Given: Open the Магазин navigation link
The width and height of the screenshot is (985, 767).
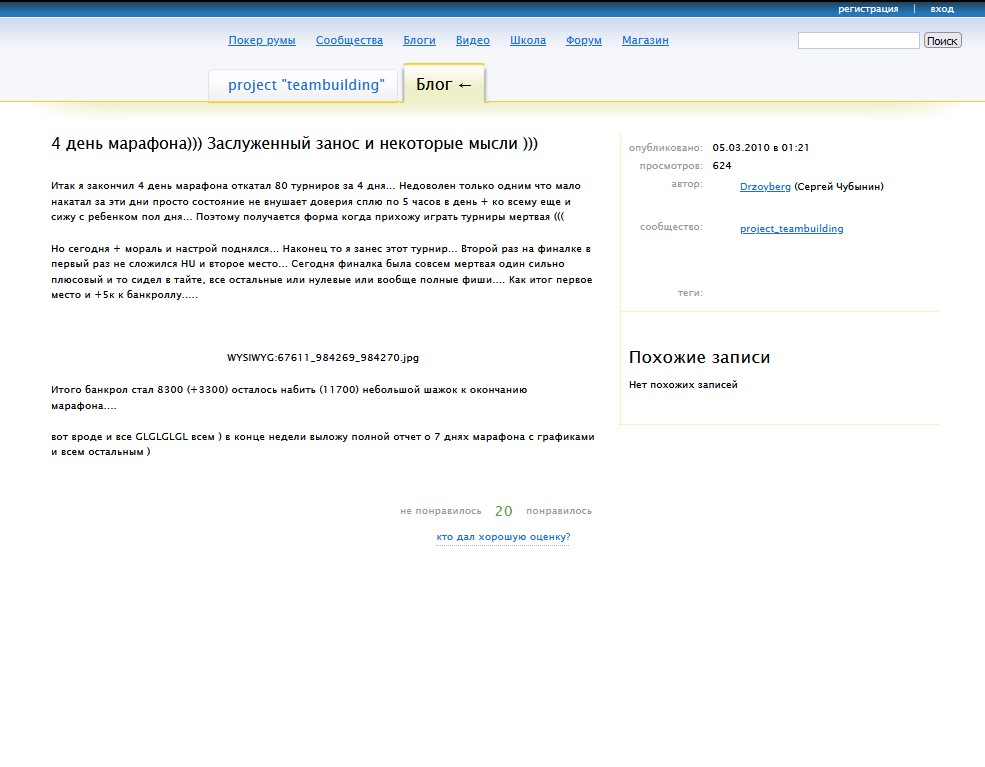Looking at the screenshot, I should [645, 41].
